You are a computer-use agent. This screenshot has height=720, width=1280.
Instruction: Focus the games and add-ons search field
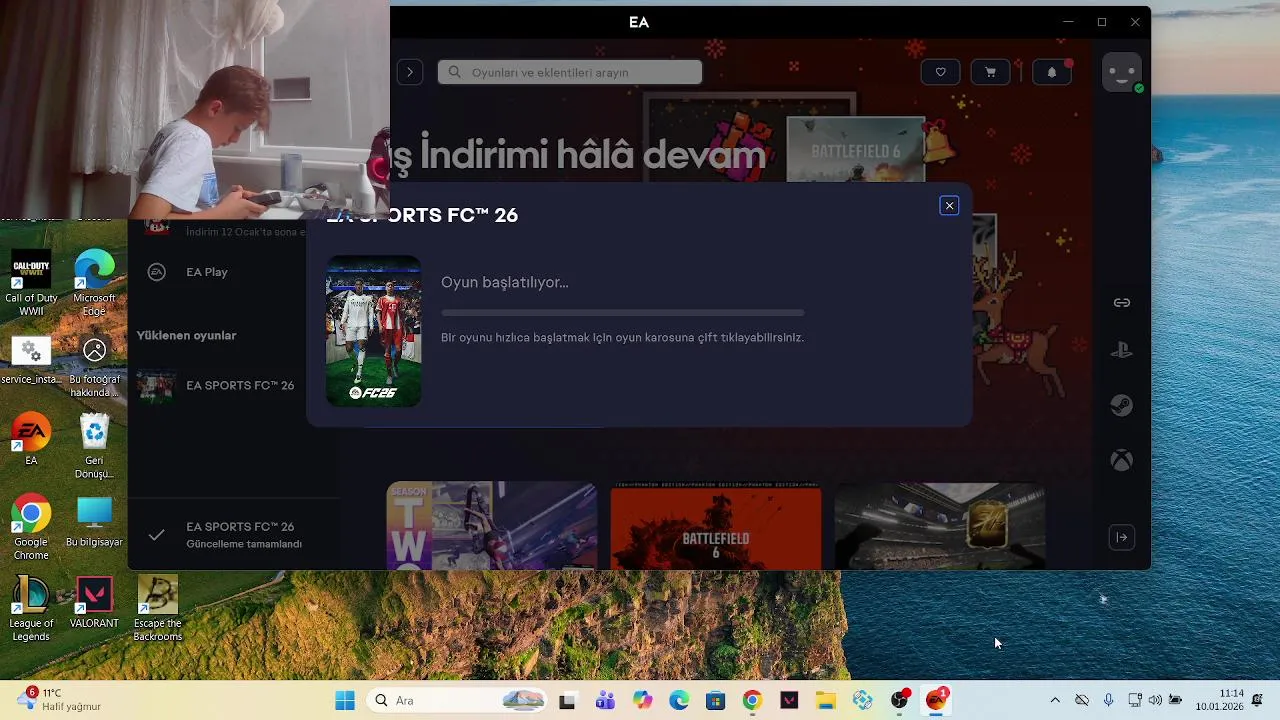click(570, 72)
